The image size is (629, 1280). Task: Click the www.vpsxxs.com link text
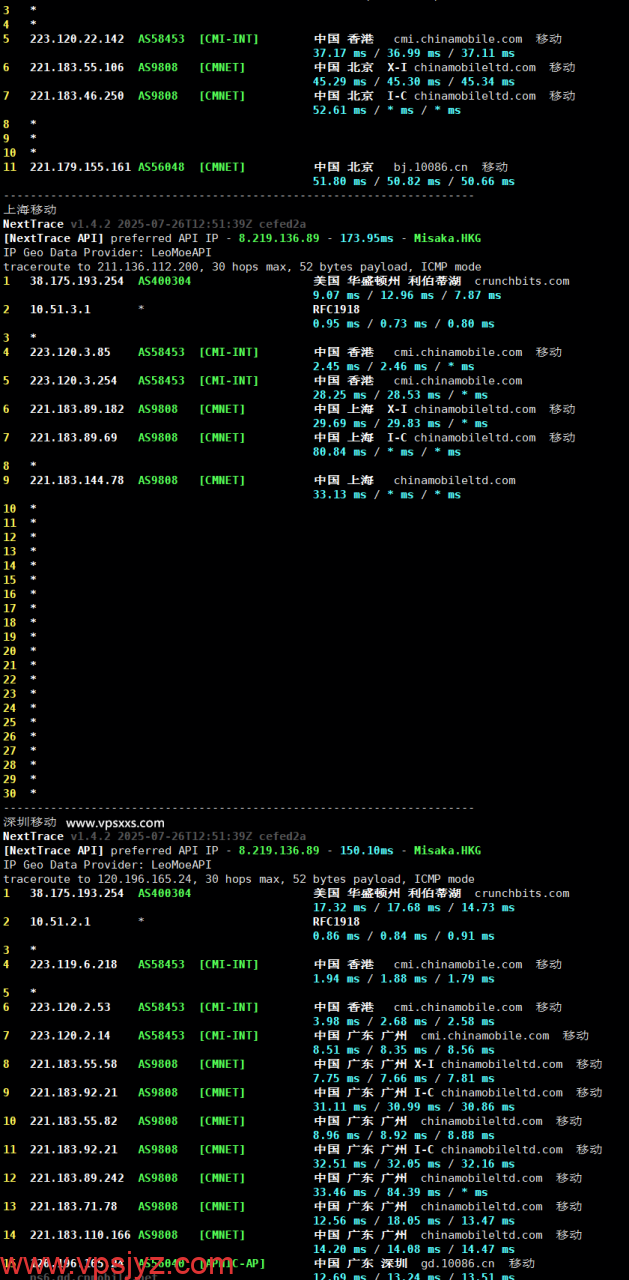click(115, 823)
